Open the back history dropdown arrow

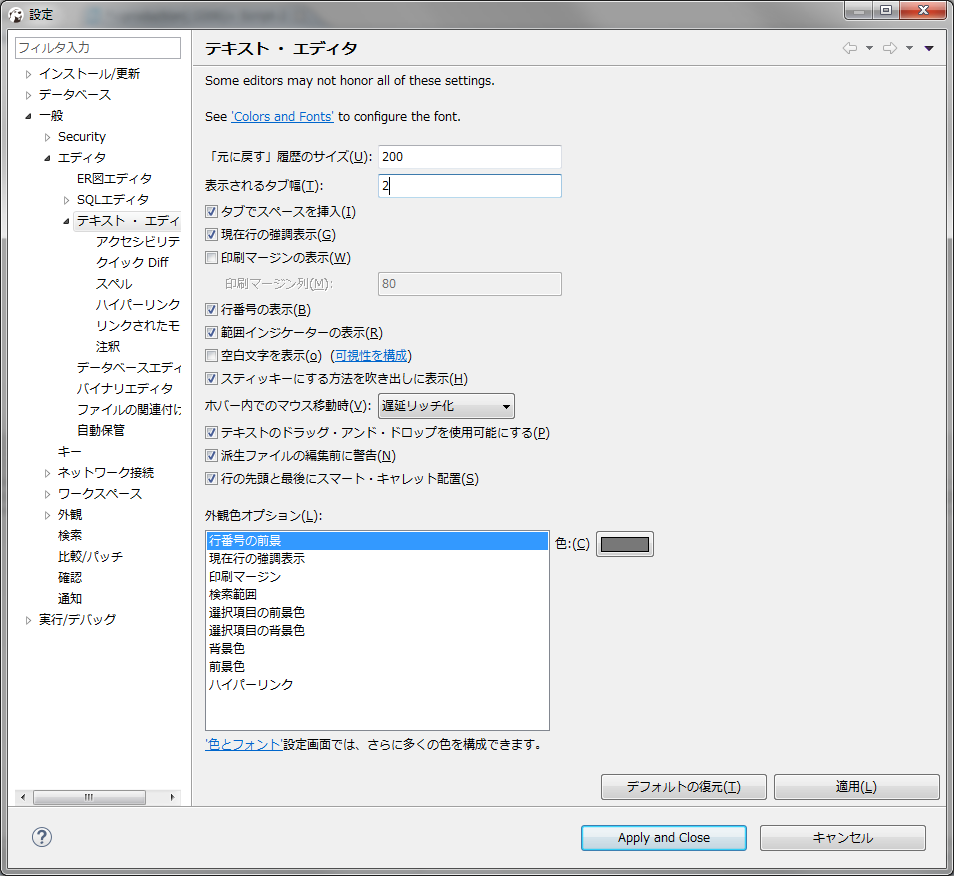(x=869, y=48)
